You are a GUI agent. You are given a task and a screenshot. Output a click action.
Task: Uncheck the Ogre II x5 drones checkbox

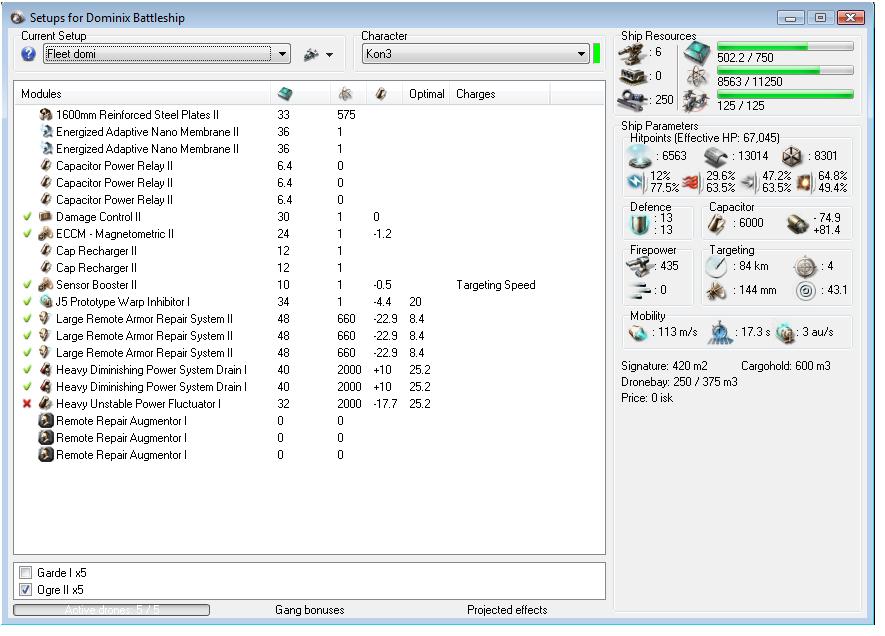click(x=25, y=590)
